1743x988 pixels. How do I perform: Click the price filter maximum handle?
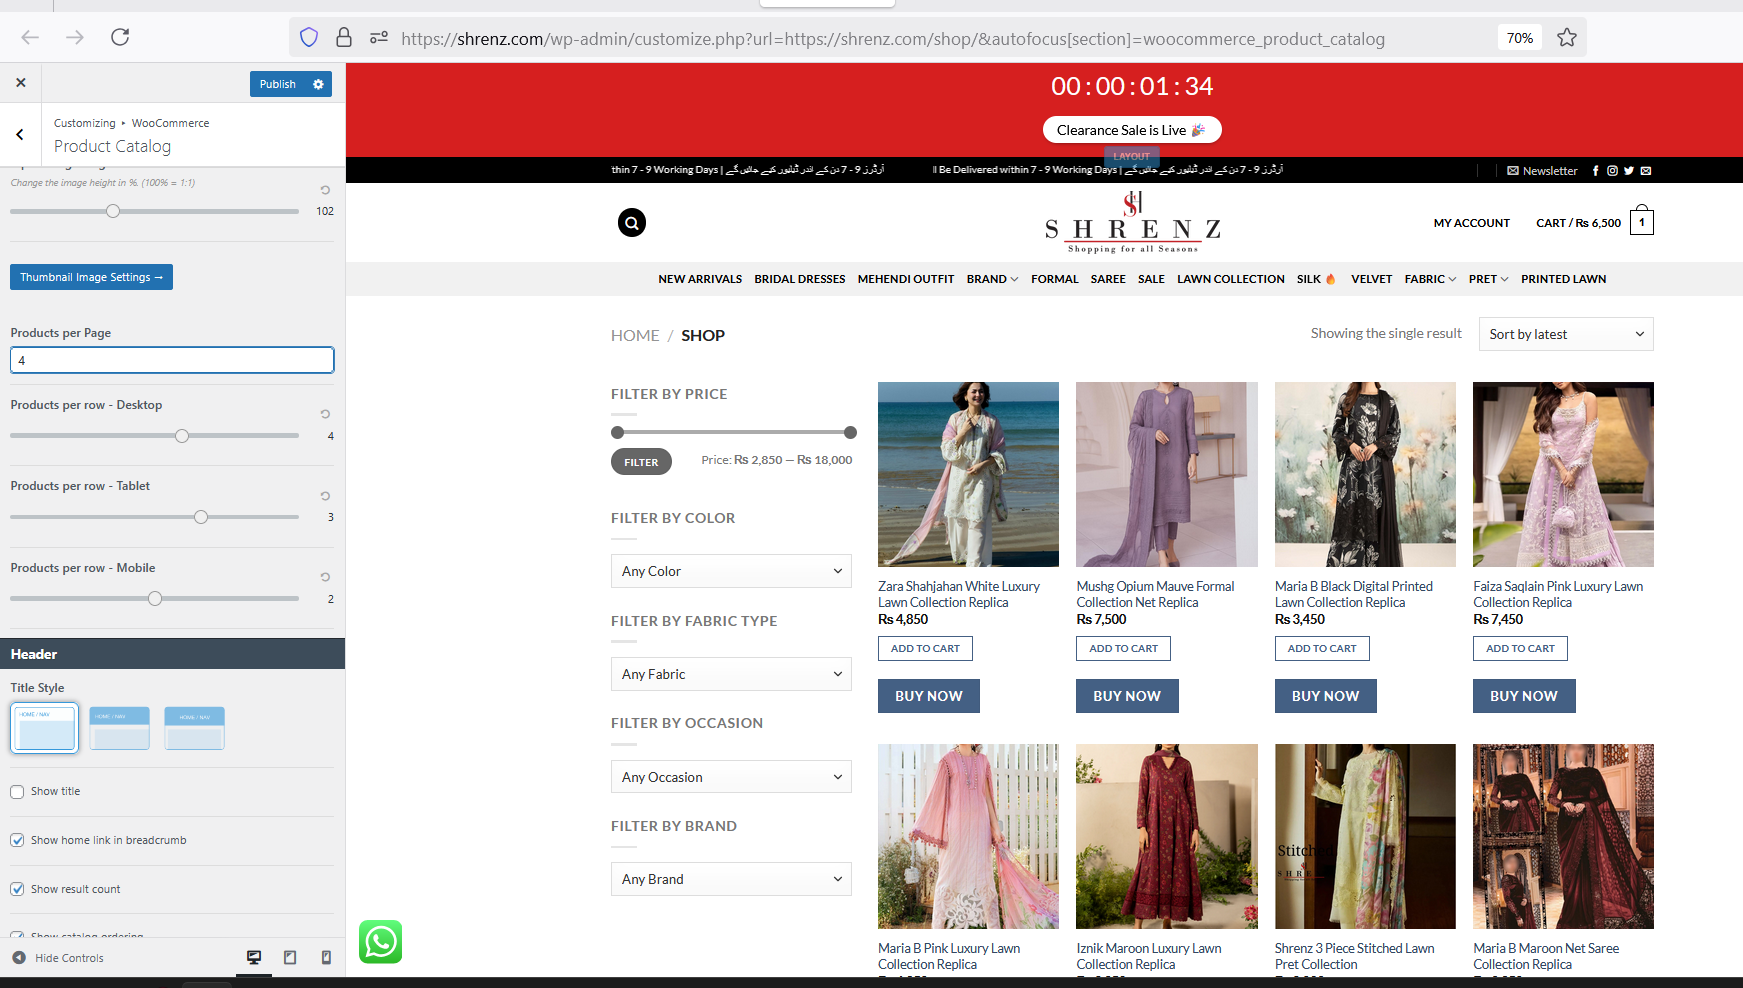[x=850, y=432]
